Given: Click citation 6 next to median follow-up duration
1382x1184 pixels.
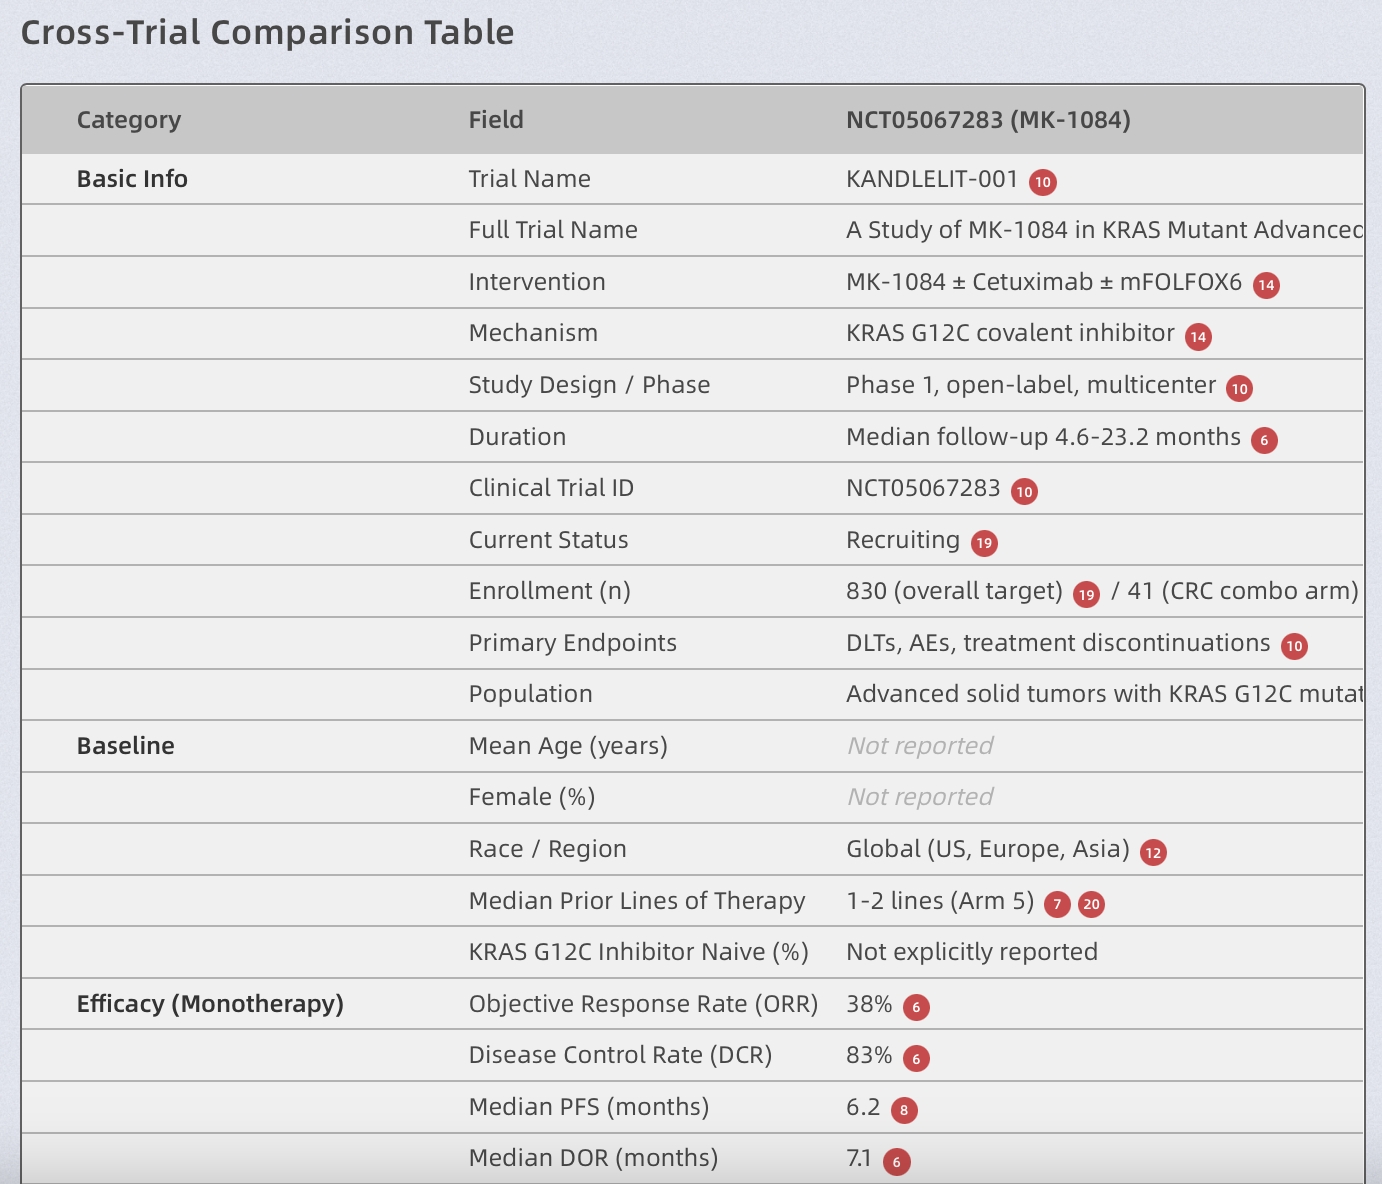Looking at the screenshot, I should tap(1264, 440).
